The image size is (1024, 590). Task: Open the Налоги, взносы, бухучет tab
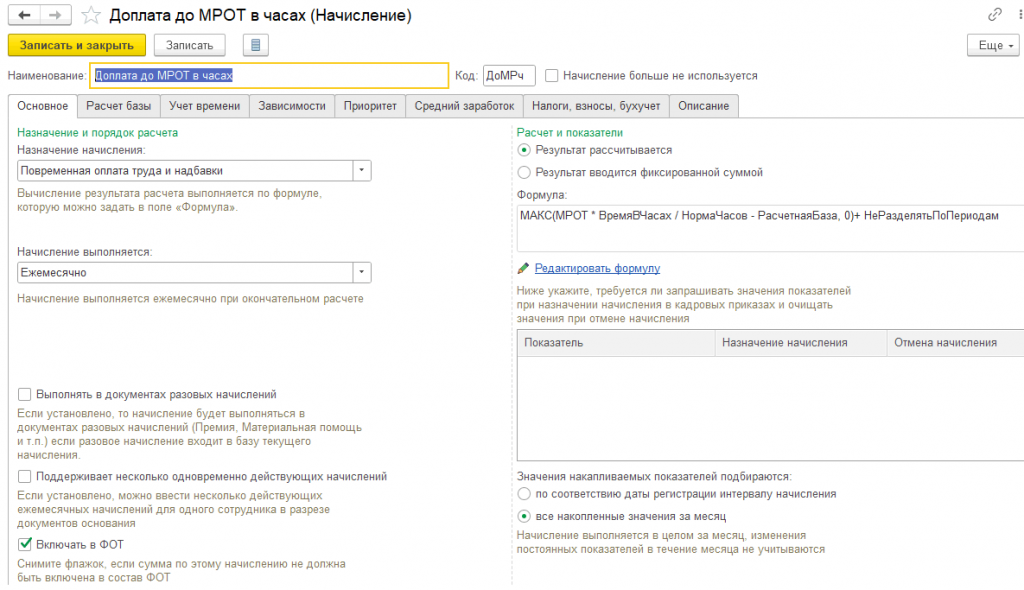coord(596,106)
